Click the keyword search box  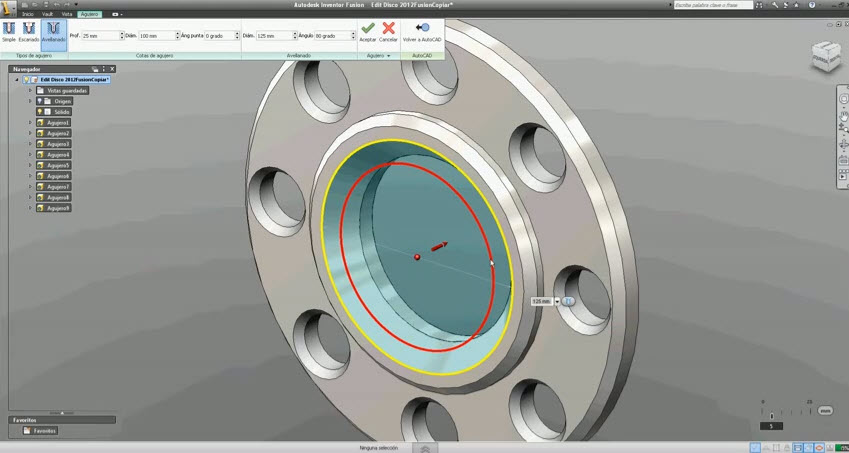[x=713, y=5]
